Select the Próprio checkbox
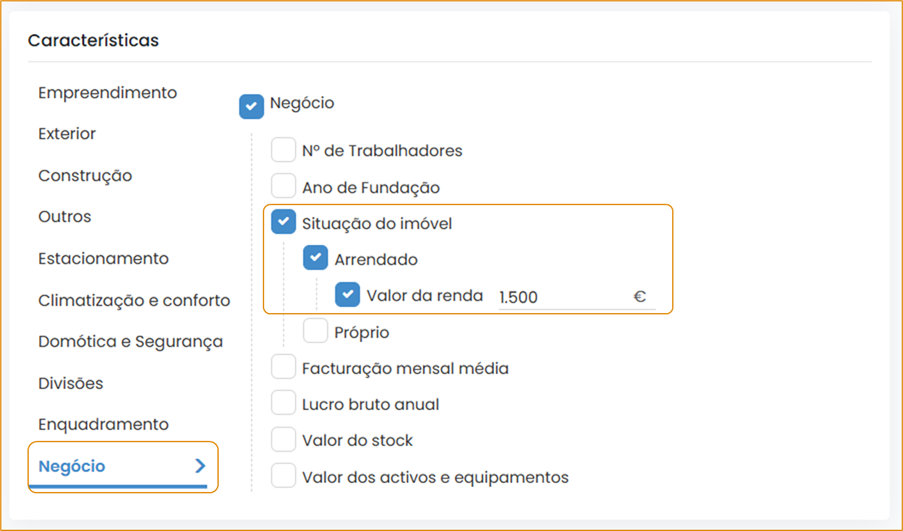The image size is (903, 531). [x=316, y=331]
